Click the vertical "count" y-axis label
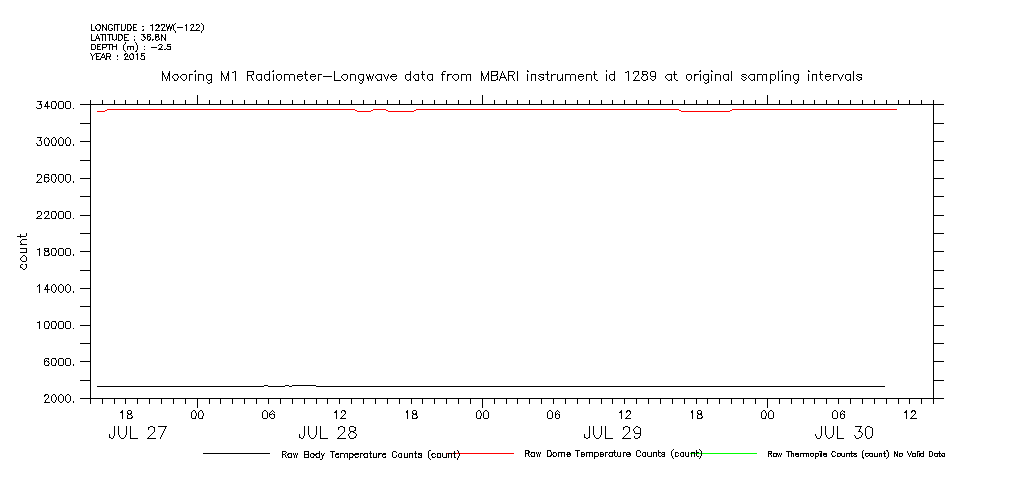 point(23,252)
